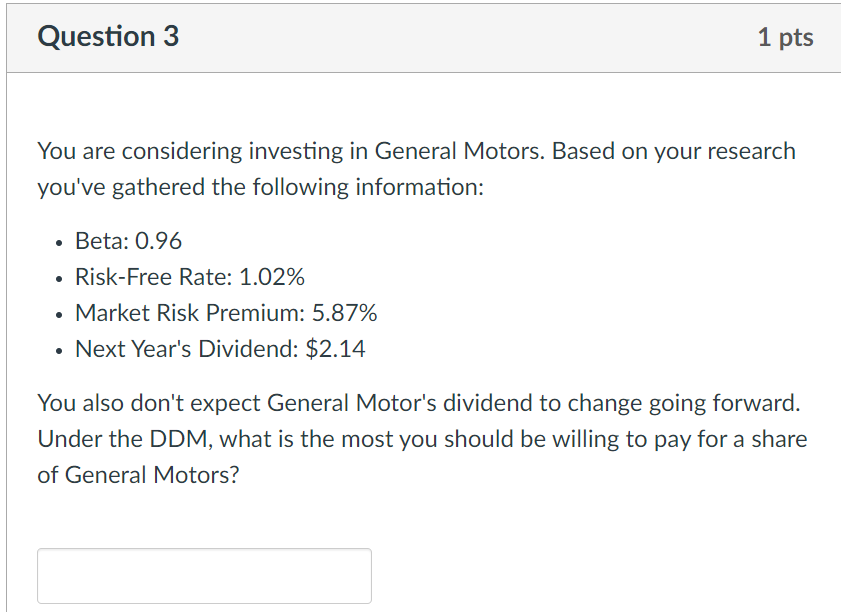Click the Beta: 0.96 bullet item
This screenshot has width=841, height=612.
[x=128, y=240]
